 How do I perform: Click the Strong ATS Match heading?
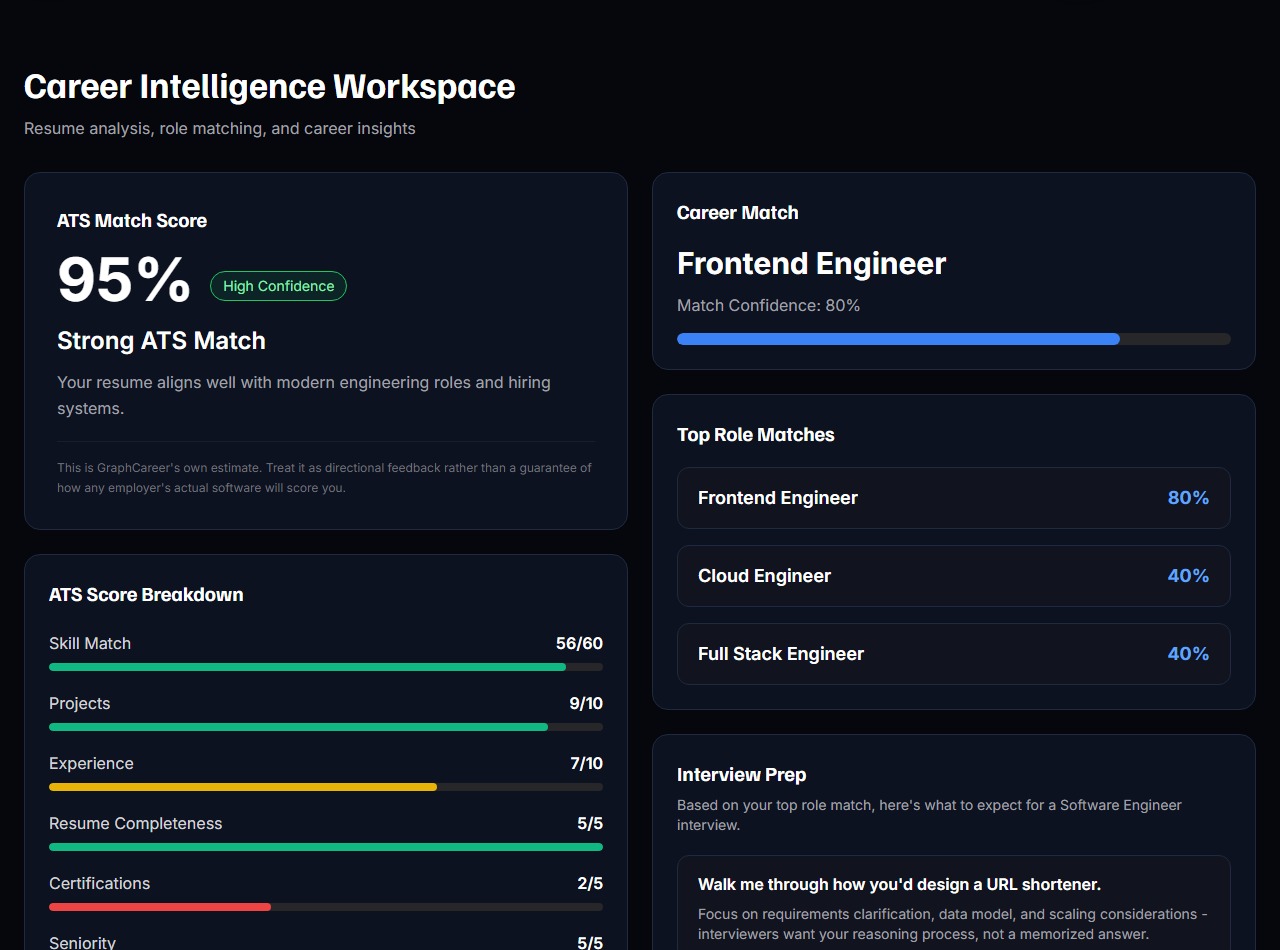(x=161, y=341)
